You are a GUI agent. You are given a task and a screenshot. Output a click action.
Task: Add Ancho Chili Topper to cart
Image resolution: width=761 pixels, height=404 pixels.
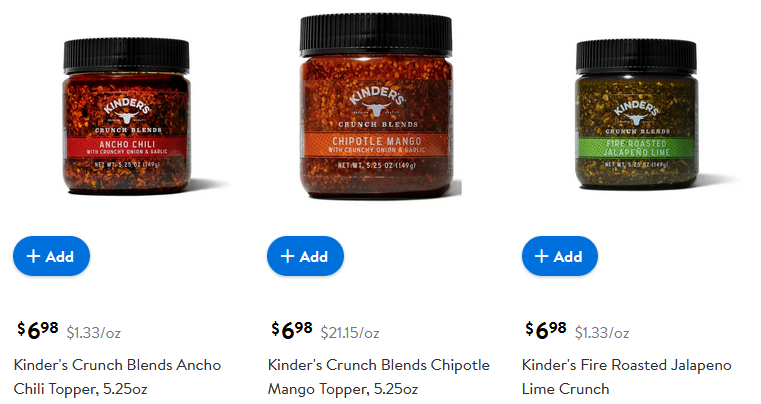(51, 256)
